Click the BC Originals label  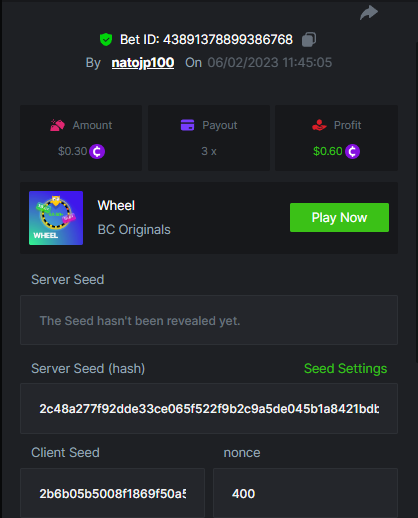pyautogui.click(x=134, y=230)
